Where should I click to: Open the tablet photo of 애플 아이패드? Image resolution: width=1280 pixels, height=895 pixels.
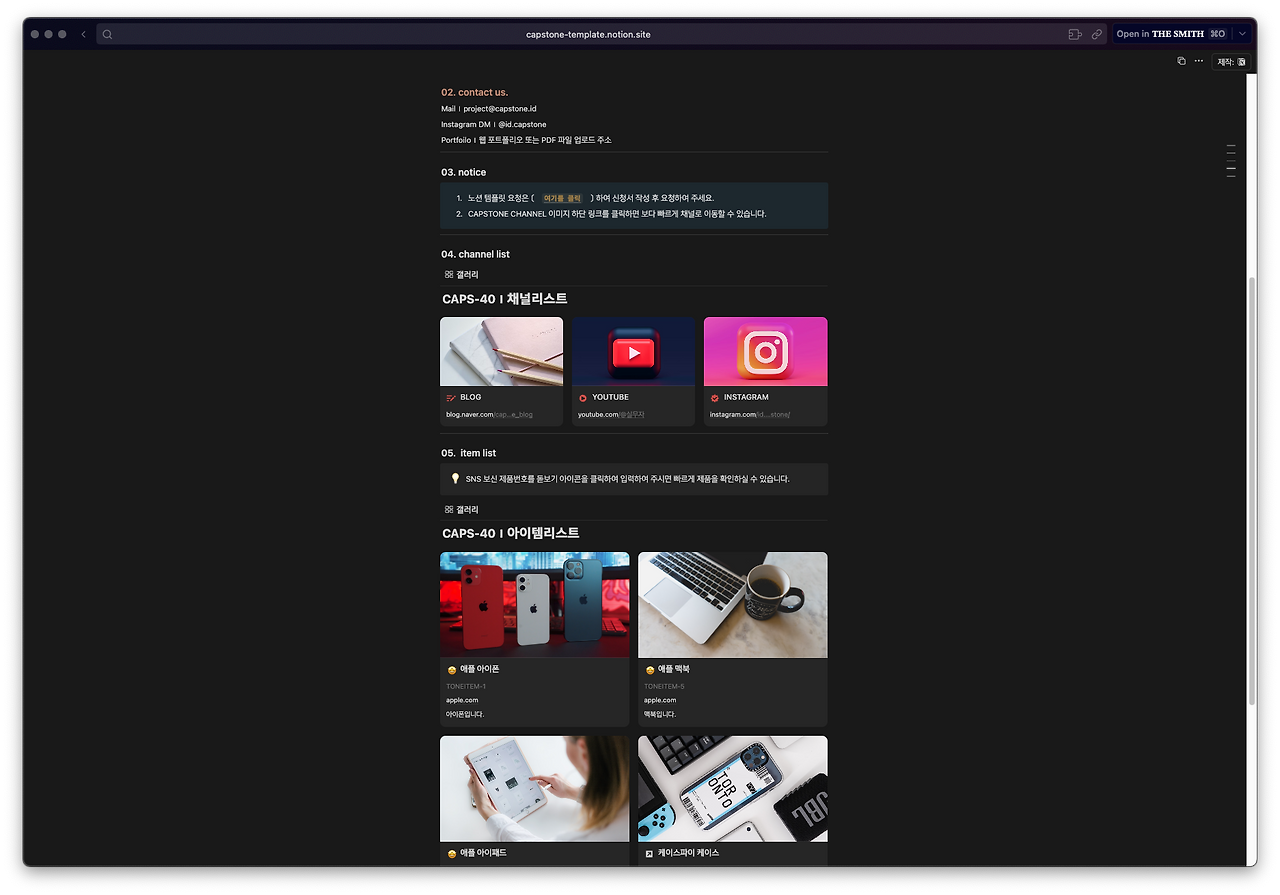pyautogui.click(x=535, y=789)
